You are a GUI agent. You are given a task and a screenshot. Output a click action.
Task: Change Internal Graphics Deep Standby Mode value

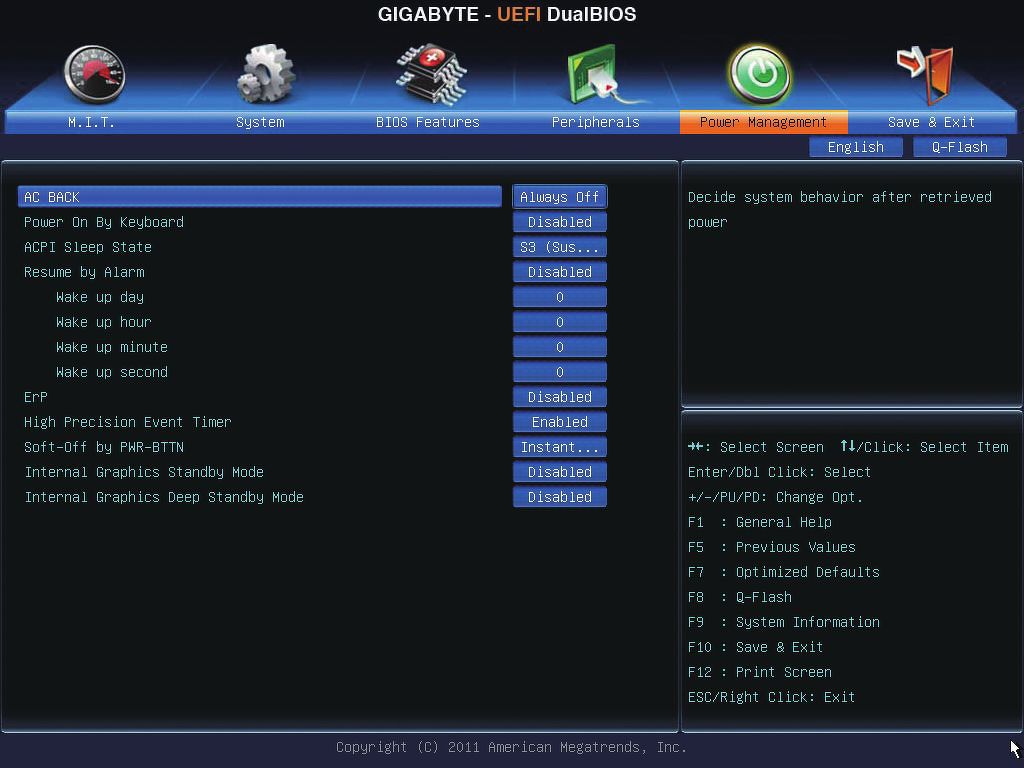pos(560,497)
